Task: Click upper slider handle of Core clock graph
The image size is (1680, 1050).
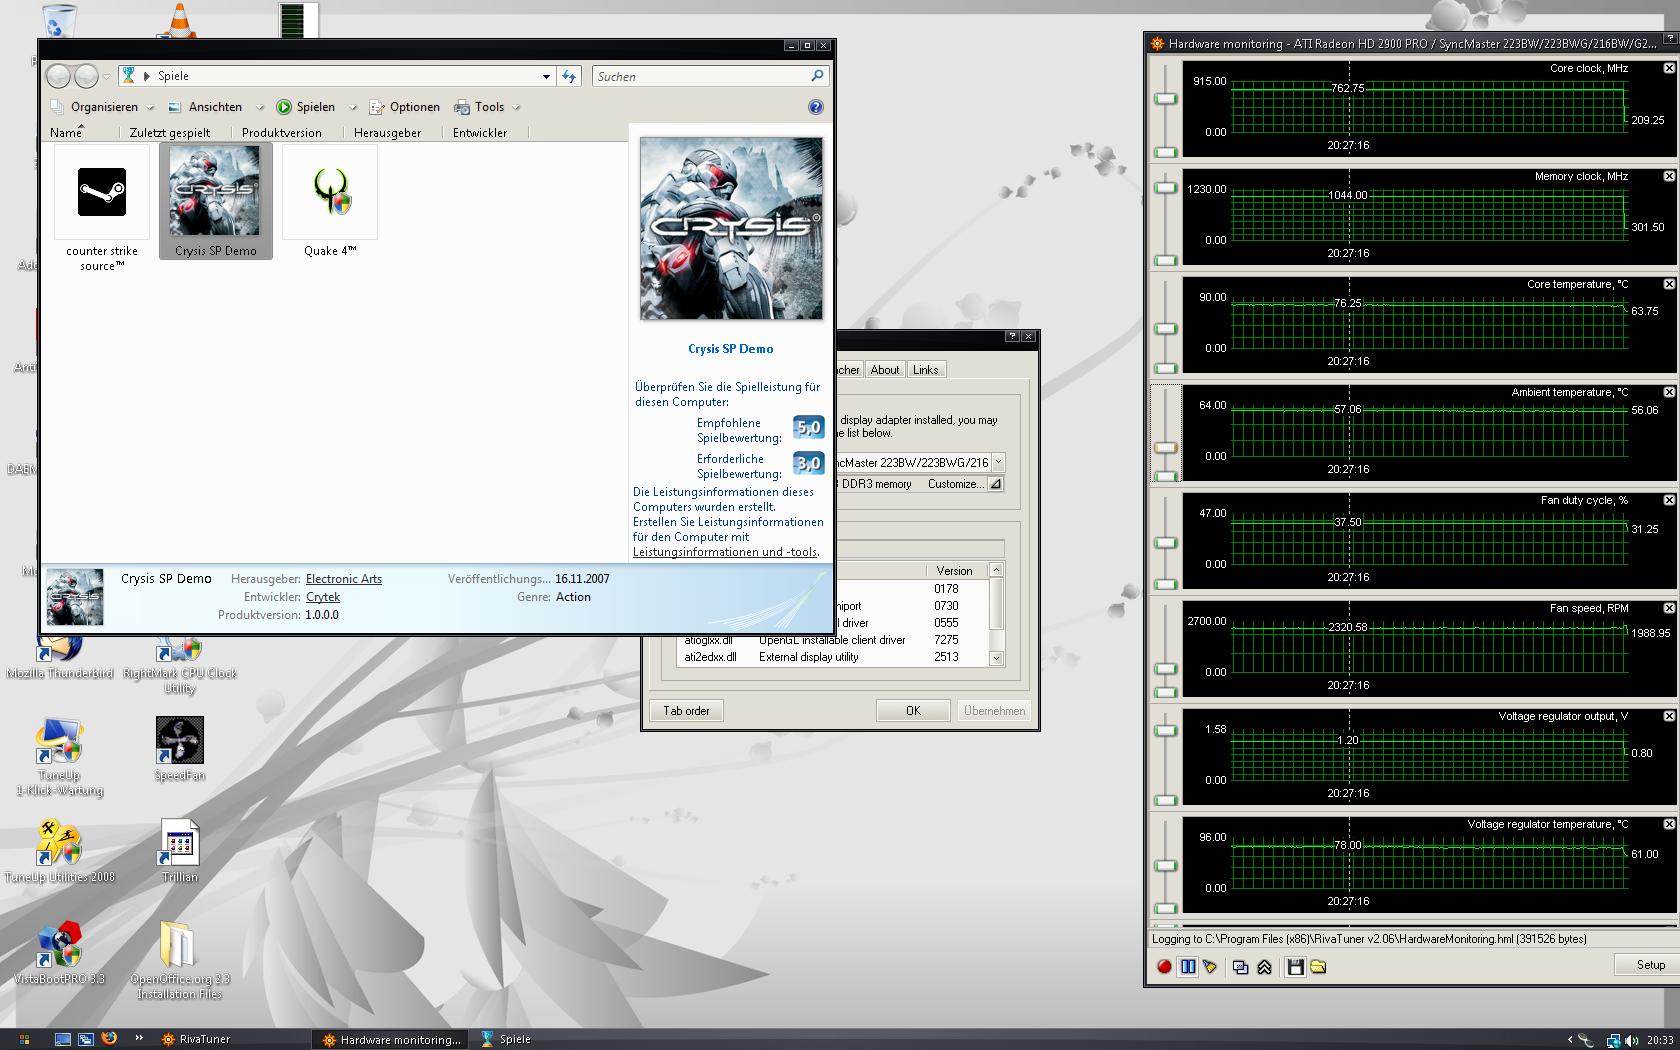Action: 1165,98
